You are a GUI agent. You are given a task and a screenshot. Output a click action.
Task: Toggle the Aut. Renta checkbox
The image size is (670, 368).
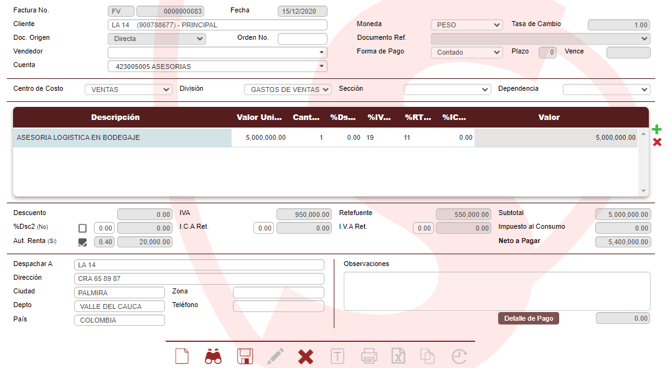click(x=82, y=242)
